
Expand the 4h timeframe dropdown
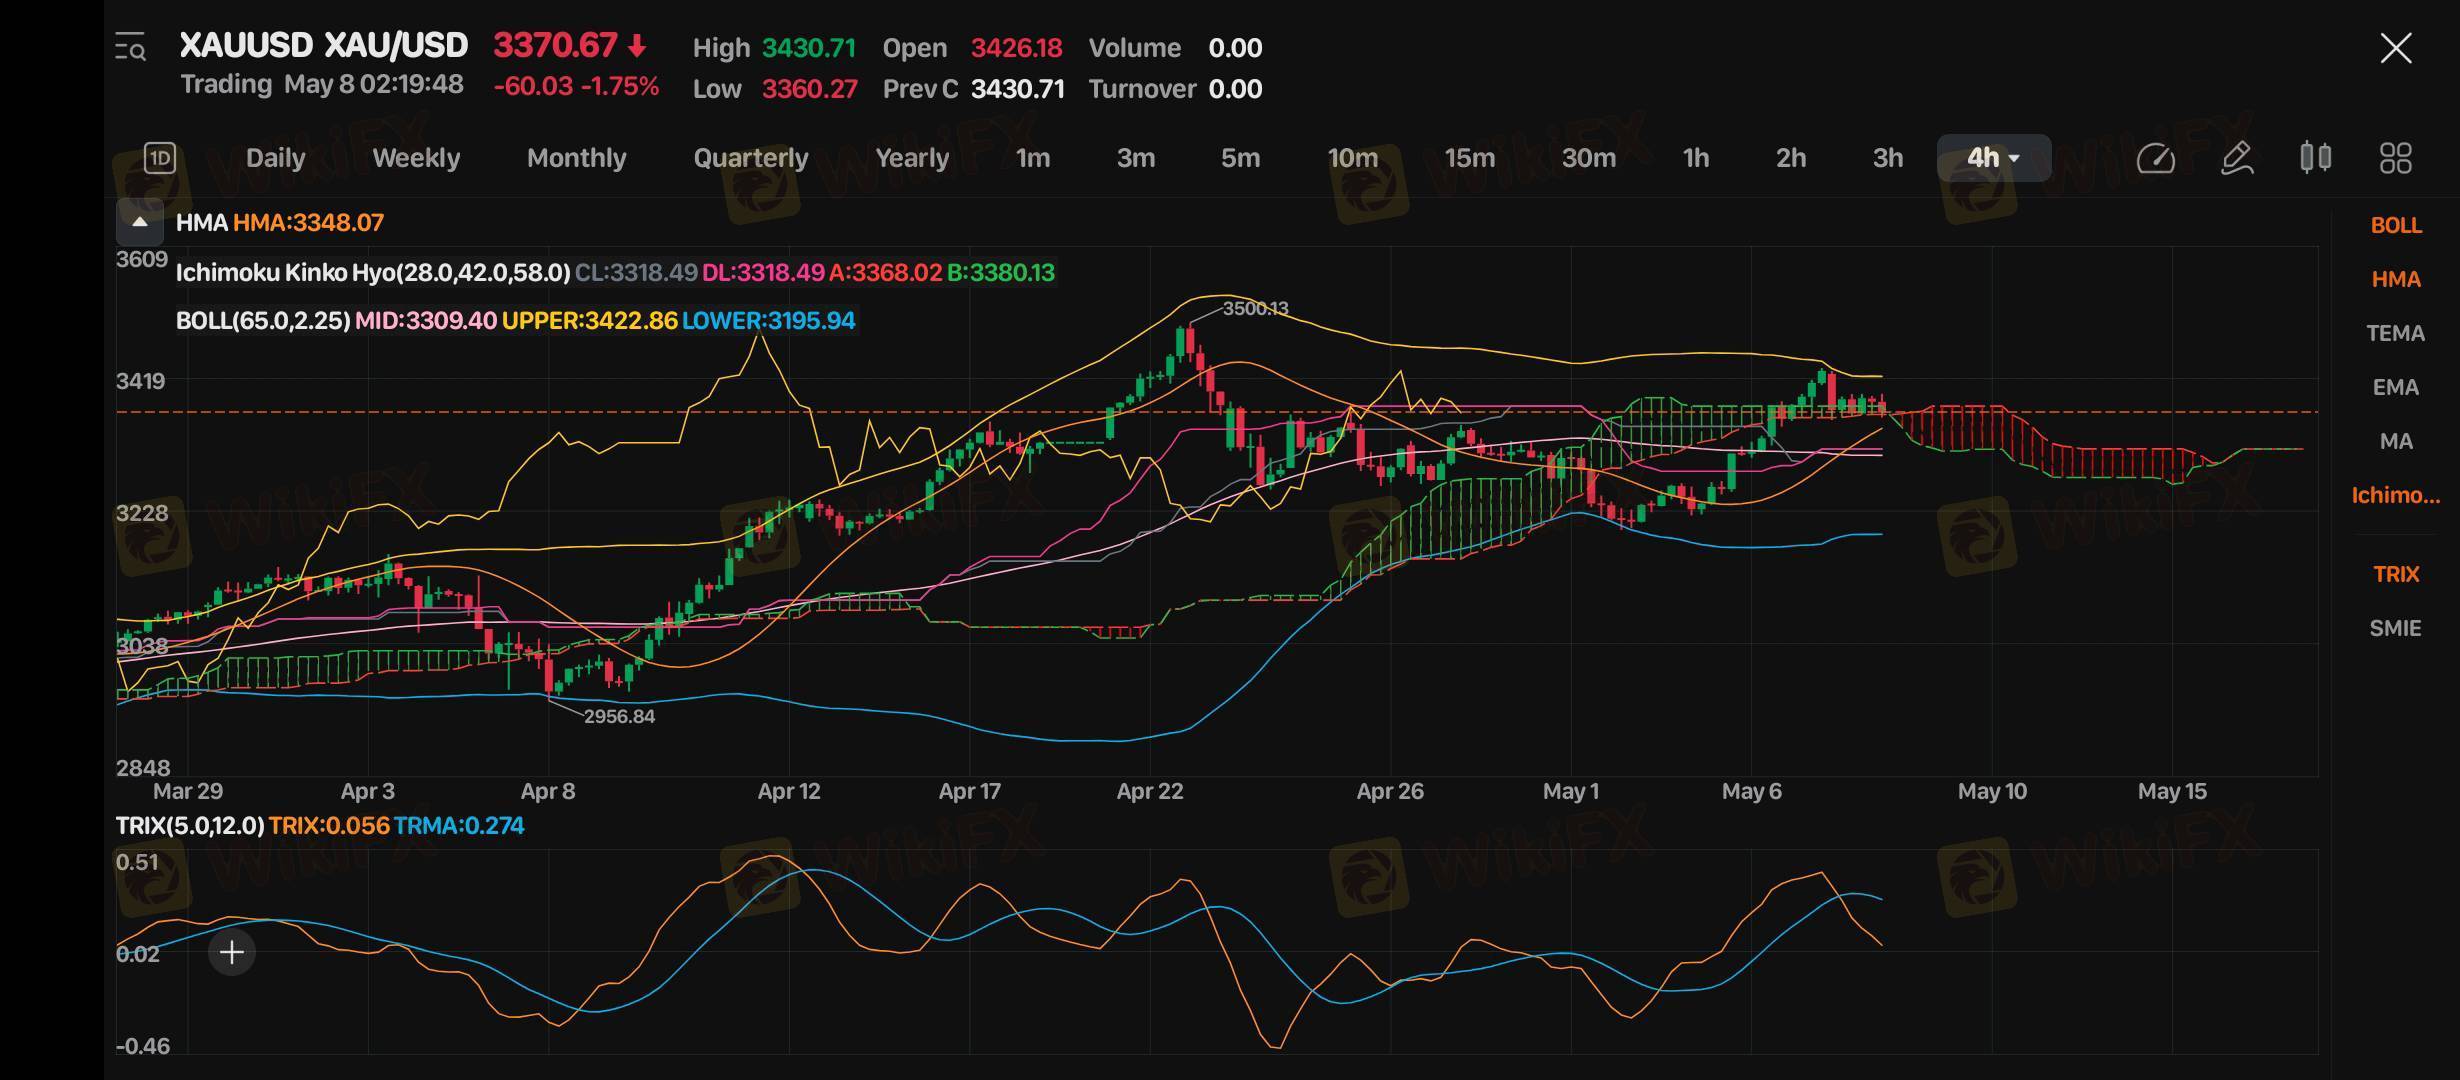point(1993,158)
